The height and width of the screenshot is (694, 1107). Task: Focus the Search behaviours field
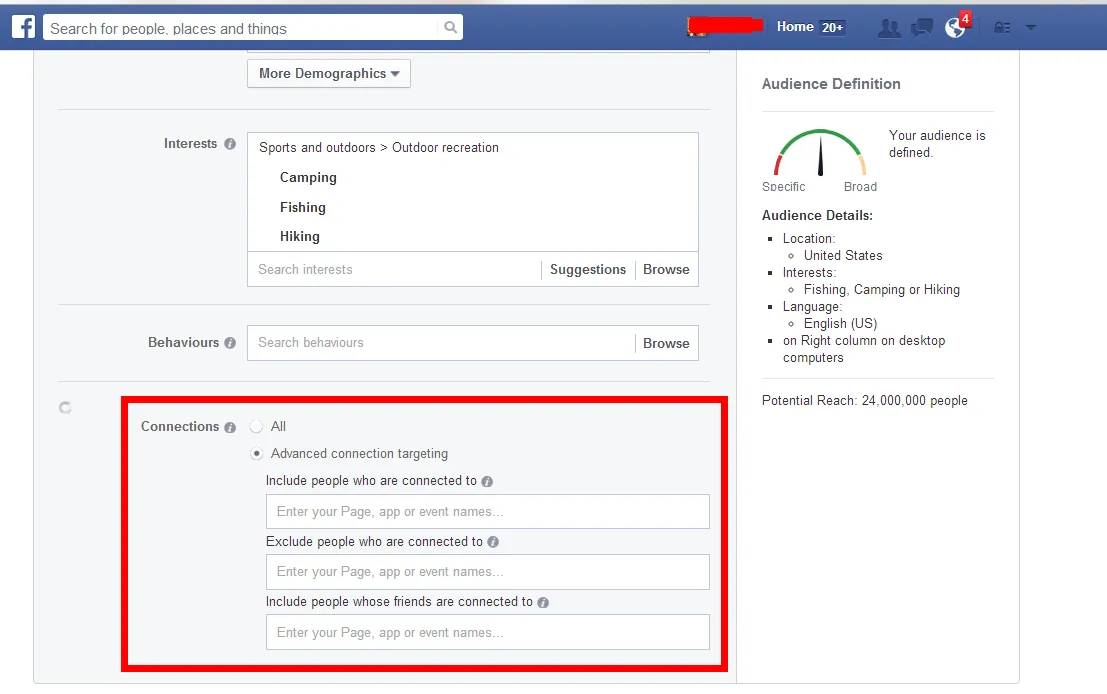pos(441,343)
